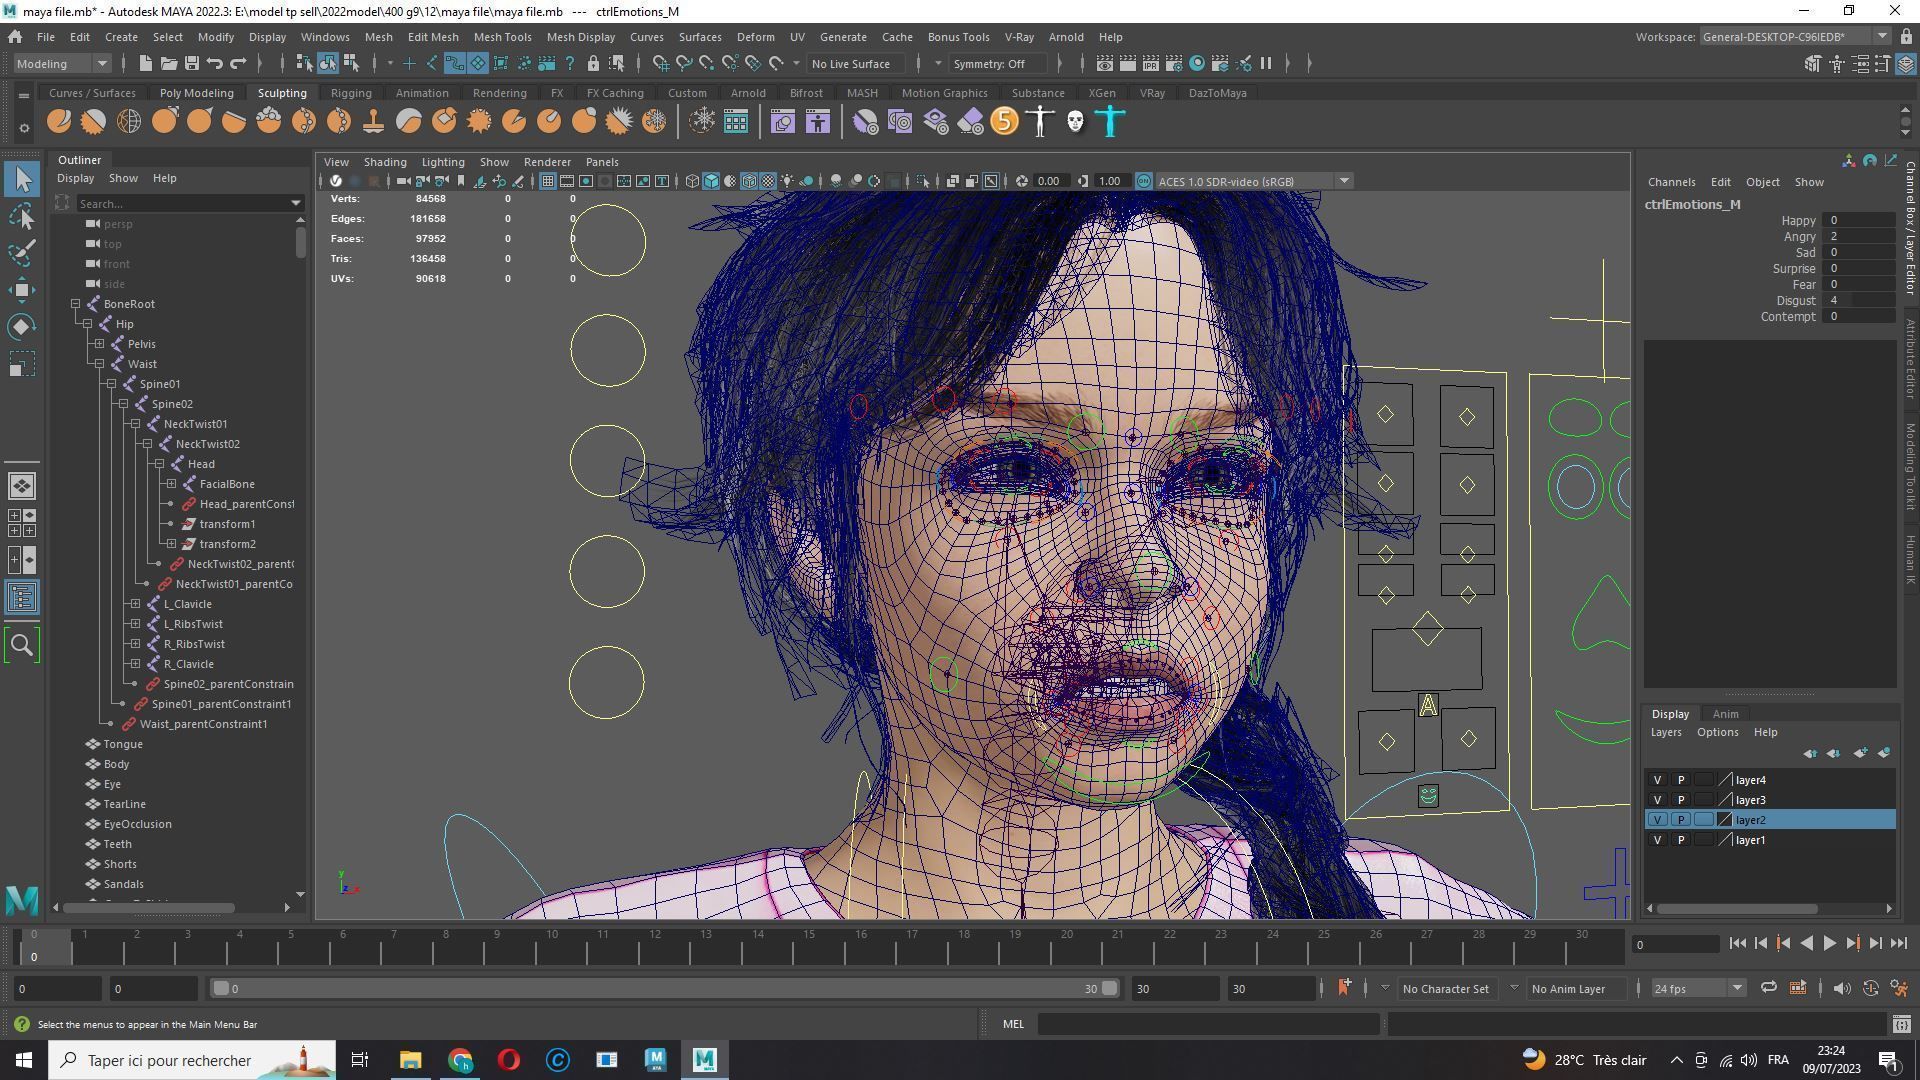Open the Modeling menu set dropdown
1920x1080 pixels.
(62, 63)
